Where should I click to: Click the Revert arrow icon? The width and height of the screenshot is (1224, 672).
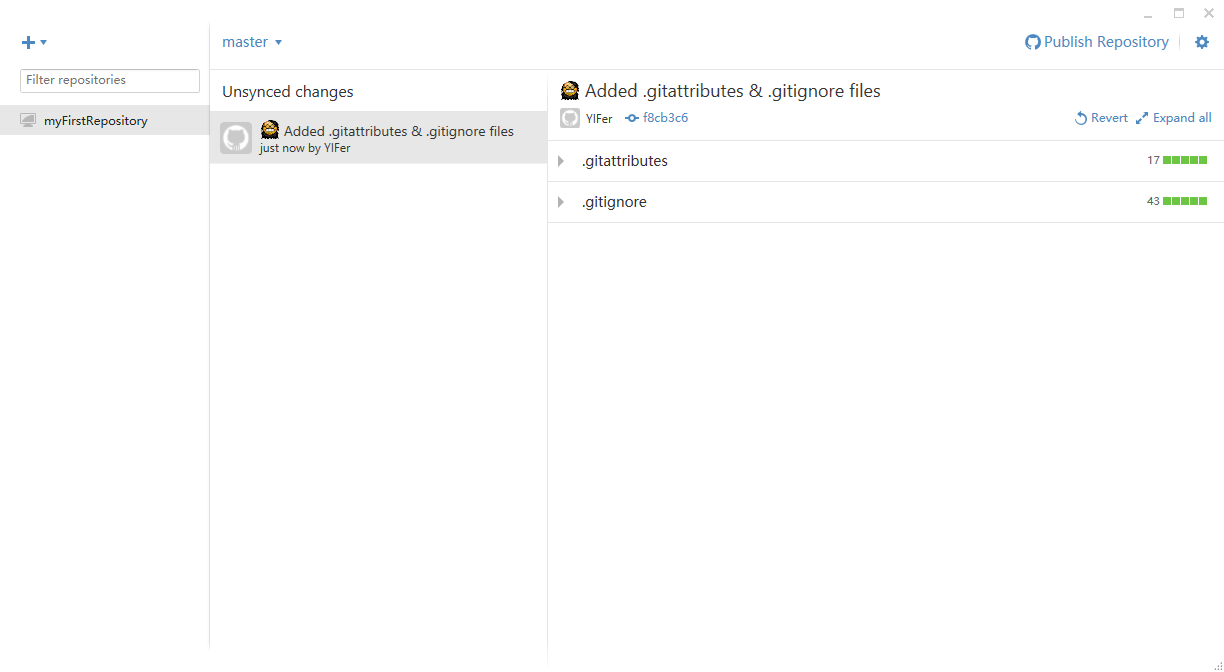pyautogui.click(x=1081, y=118)
